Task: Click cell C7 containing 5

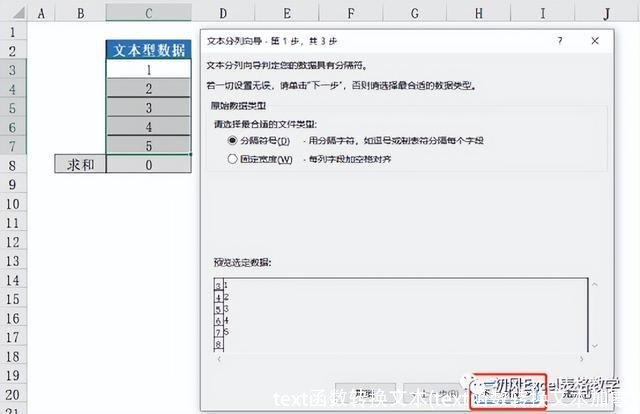Action: click(x=149, y=145)
